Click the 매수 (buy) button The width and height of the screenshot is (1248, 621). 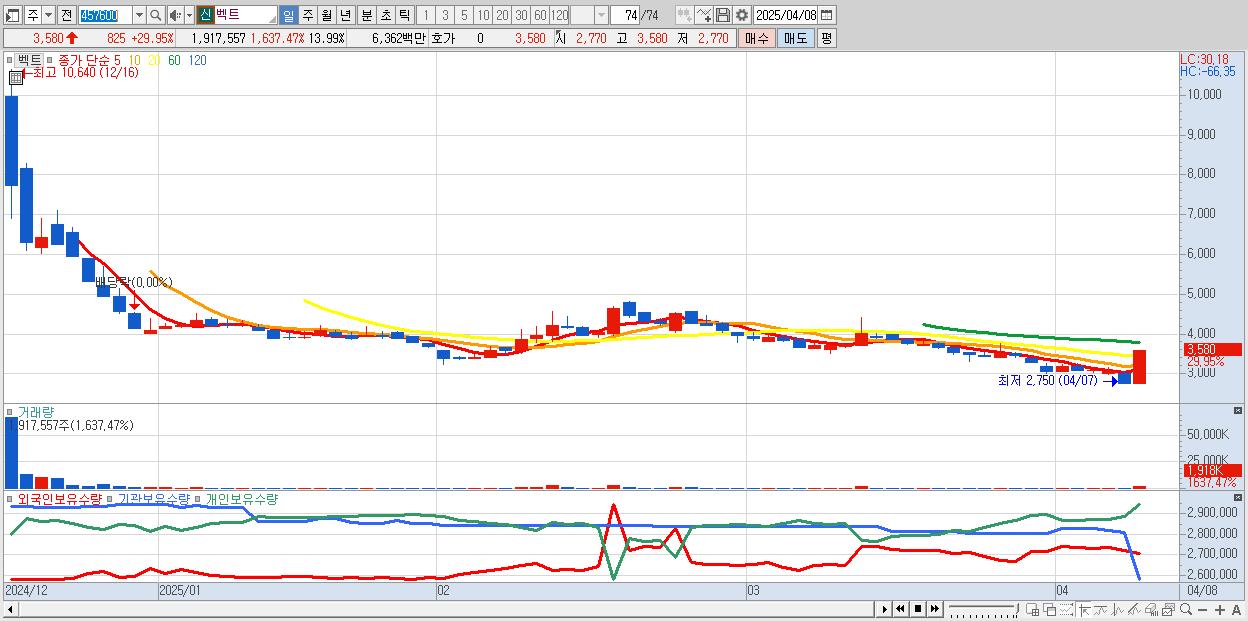click(x=757, y=38)
